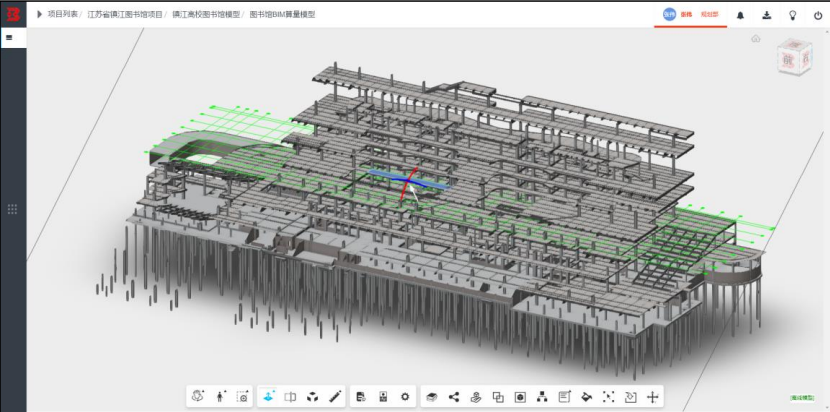Click the power logout icon

point(818,15)
